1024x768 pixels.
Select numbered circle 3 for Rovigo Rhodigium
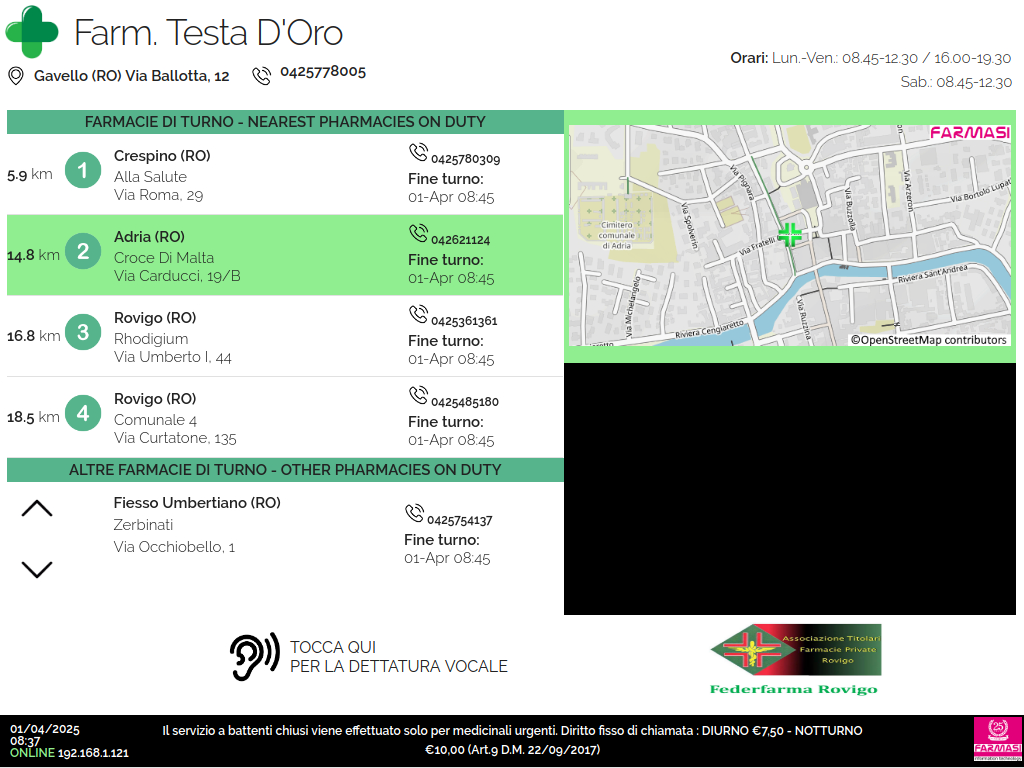click(x=83, y=333)
